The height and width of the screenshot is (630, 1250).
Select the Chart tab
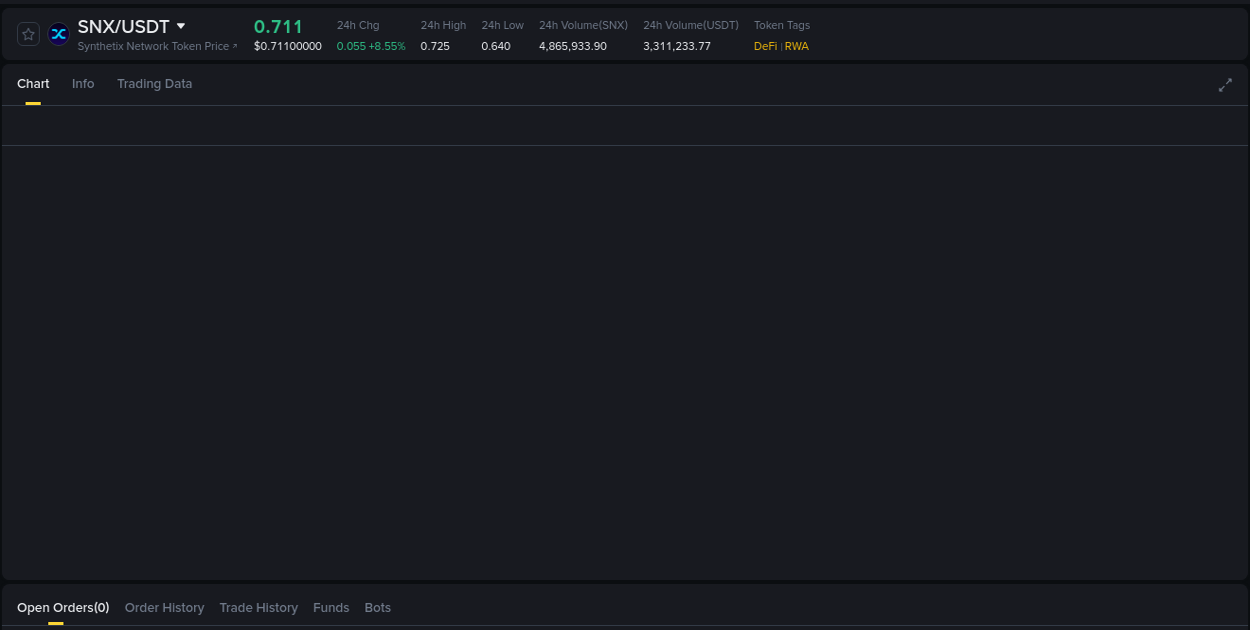(x=33, y=84)
